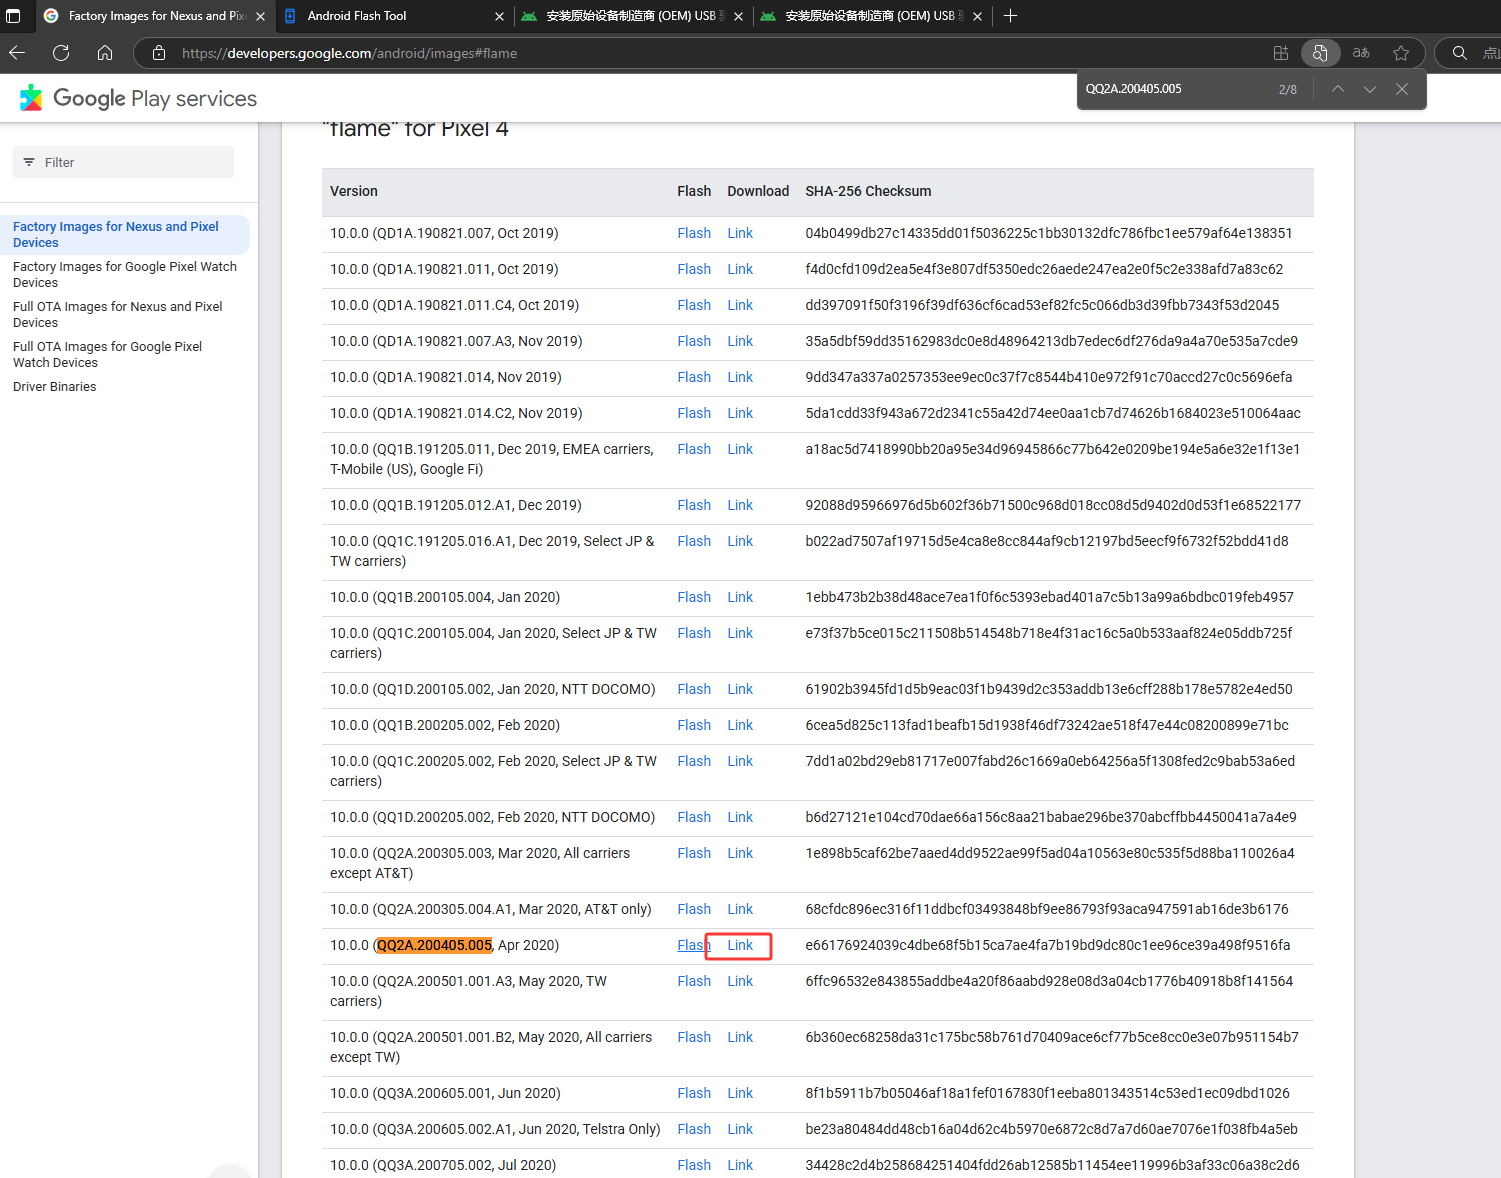View site security lock information
The width and height of the screenshot is (1501, 1178).
(159, 53)
